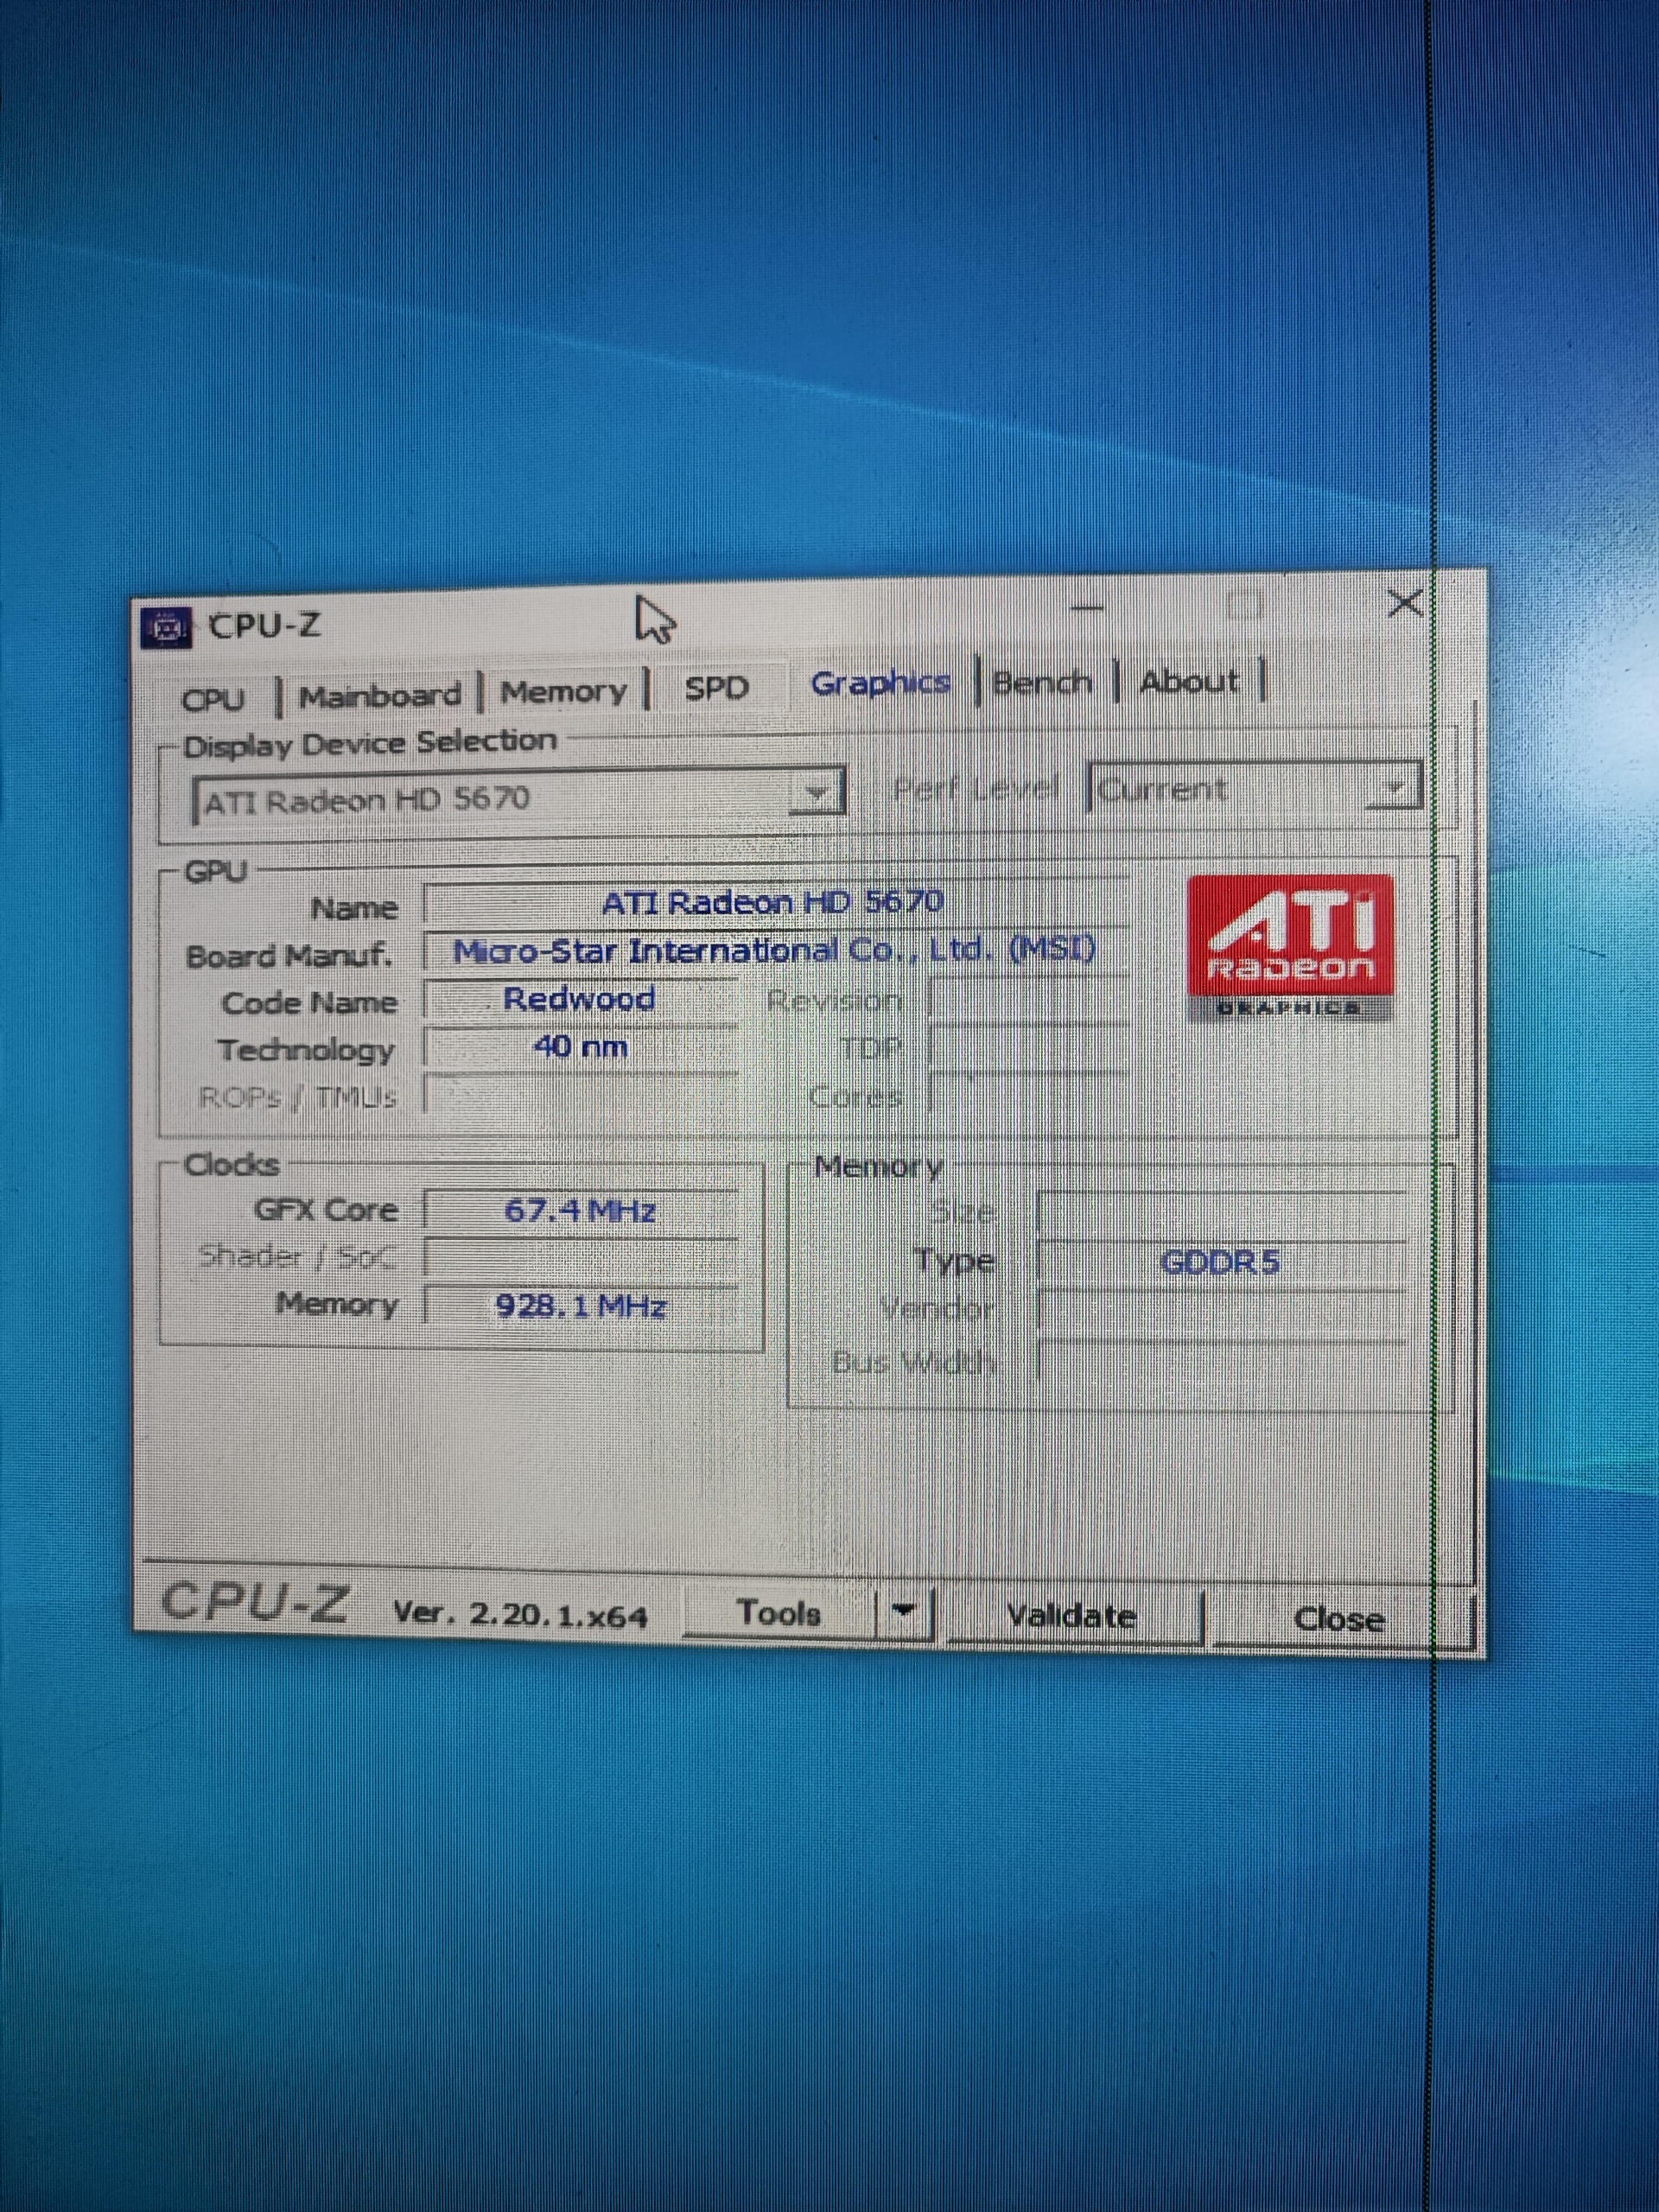The height and width of the screenshot is (2212, 1659).
Task: Click the version text Ver. 2.20.1.x64
Action: click(x=520, y=1613)
